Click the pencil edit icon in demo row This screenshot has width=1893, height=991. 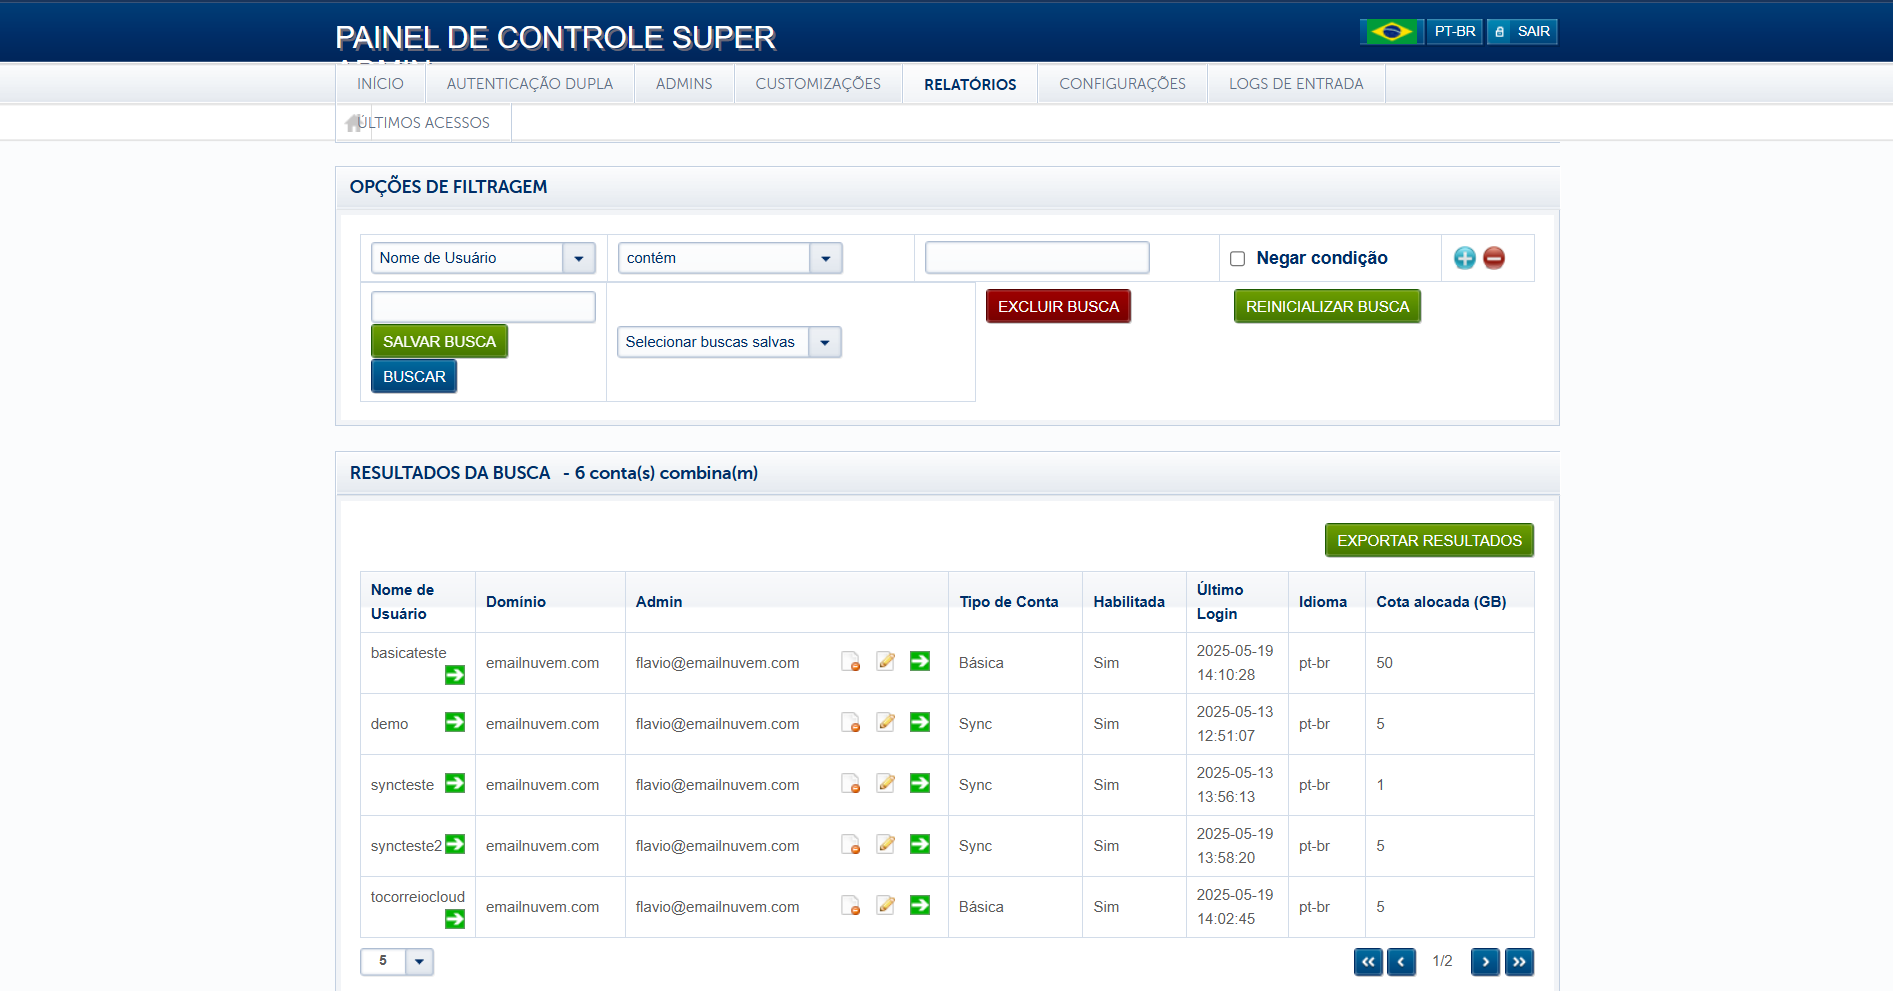[x=886, y=722]
